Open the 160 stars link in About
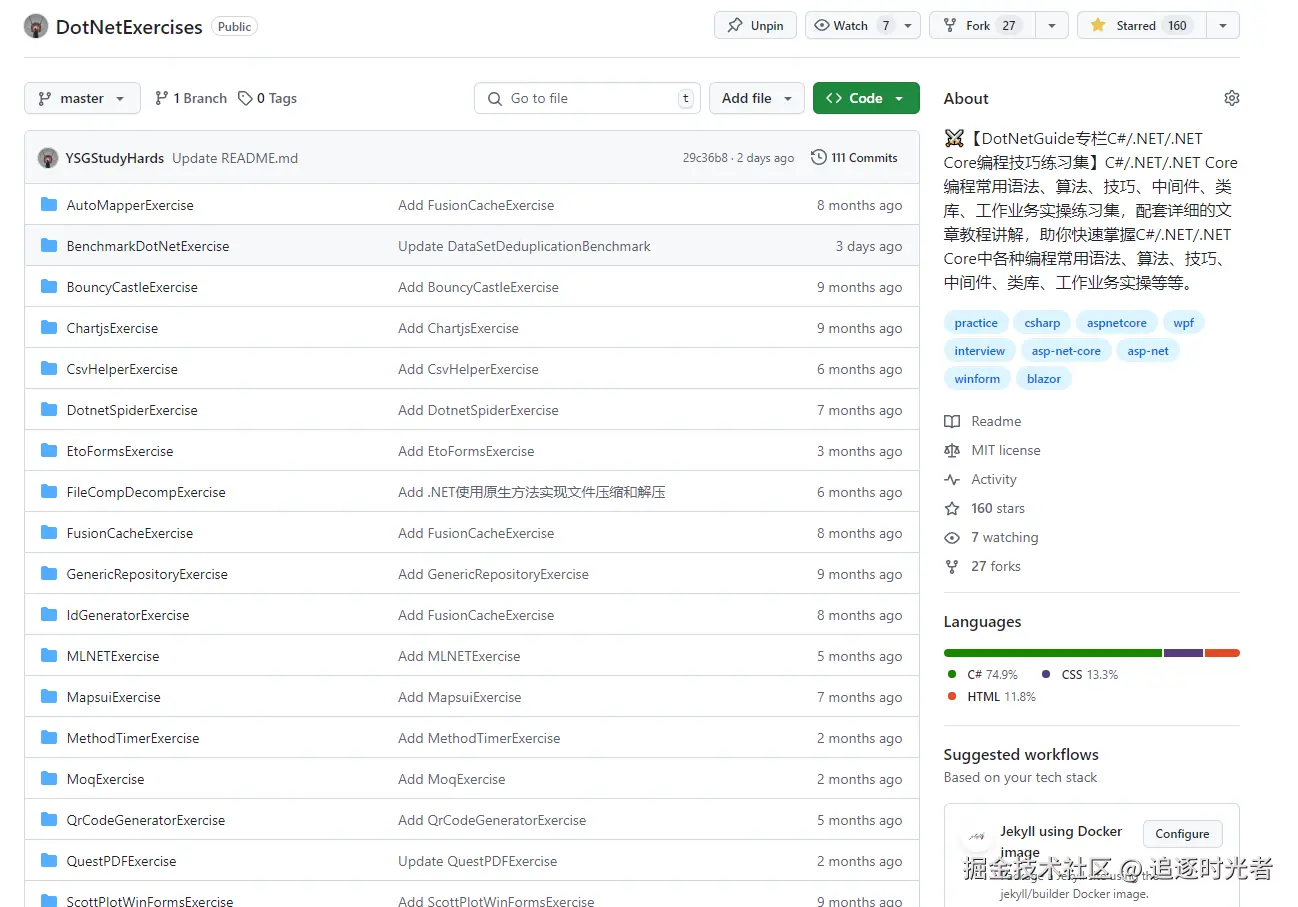Screen dimensions: 1298x907 point(984,508)
